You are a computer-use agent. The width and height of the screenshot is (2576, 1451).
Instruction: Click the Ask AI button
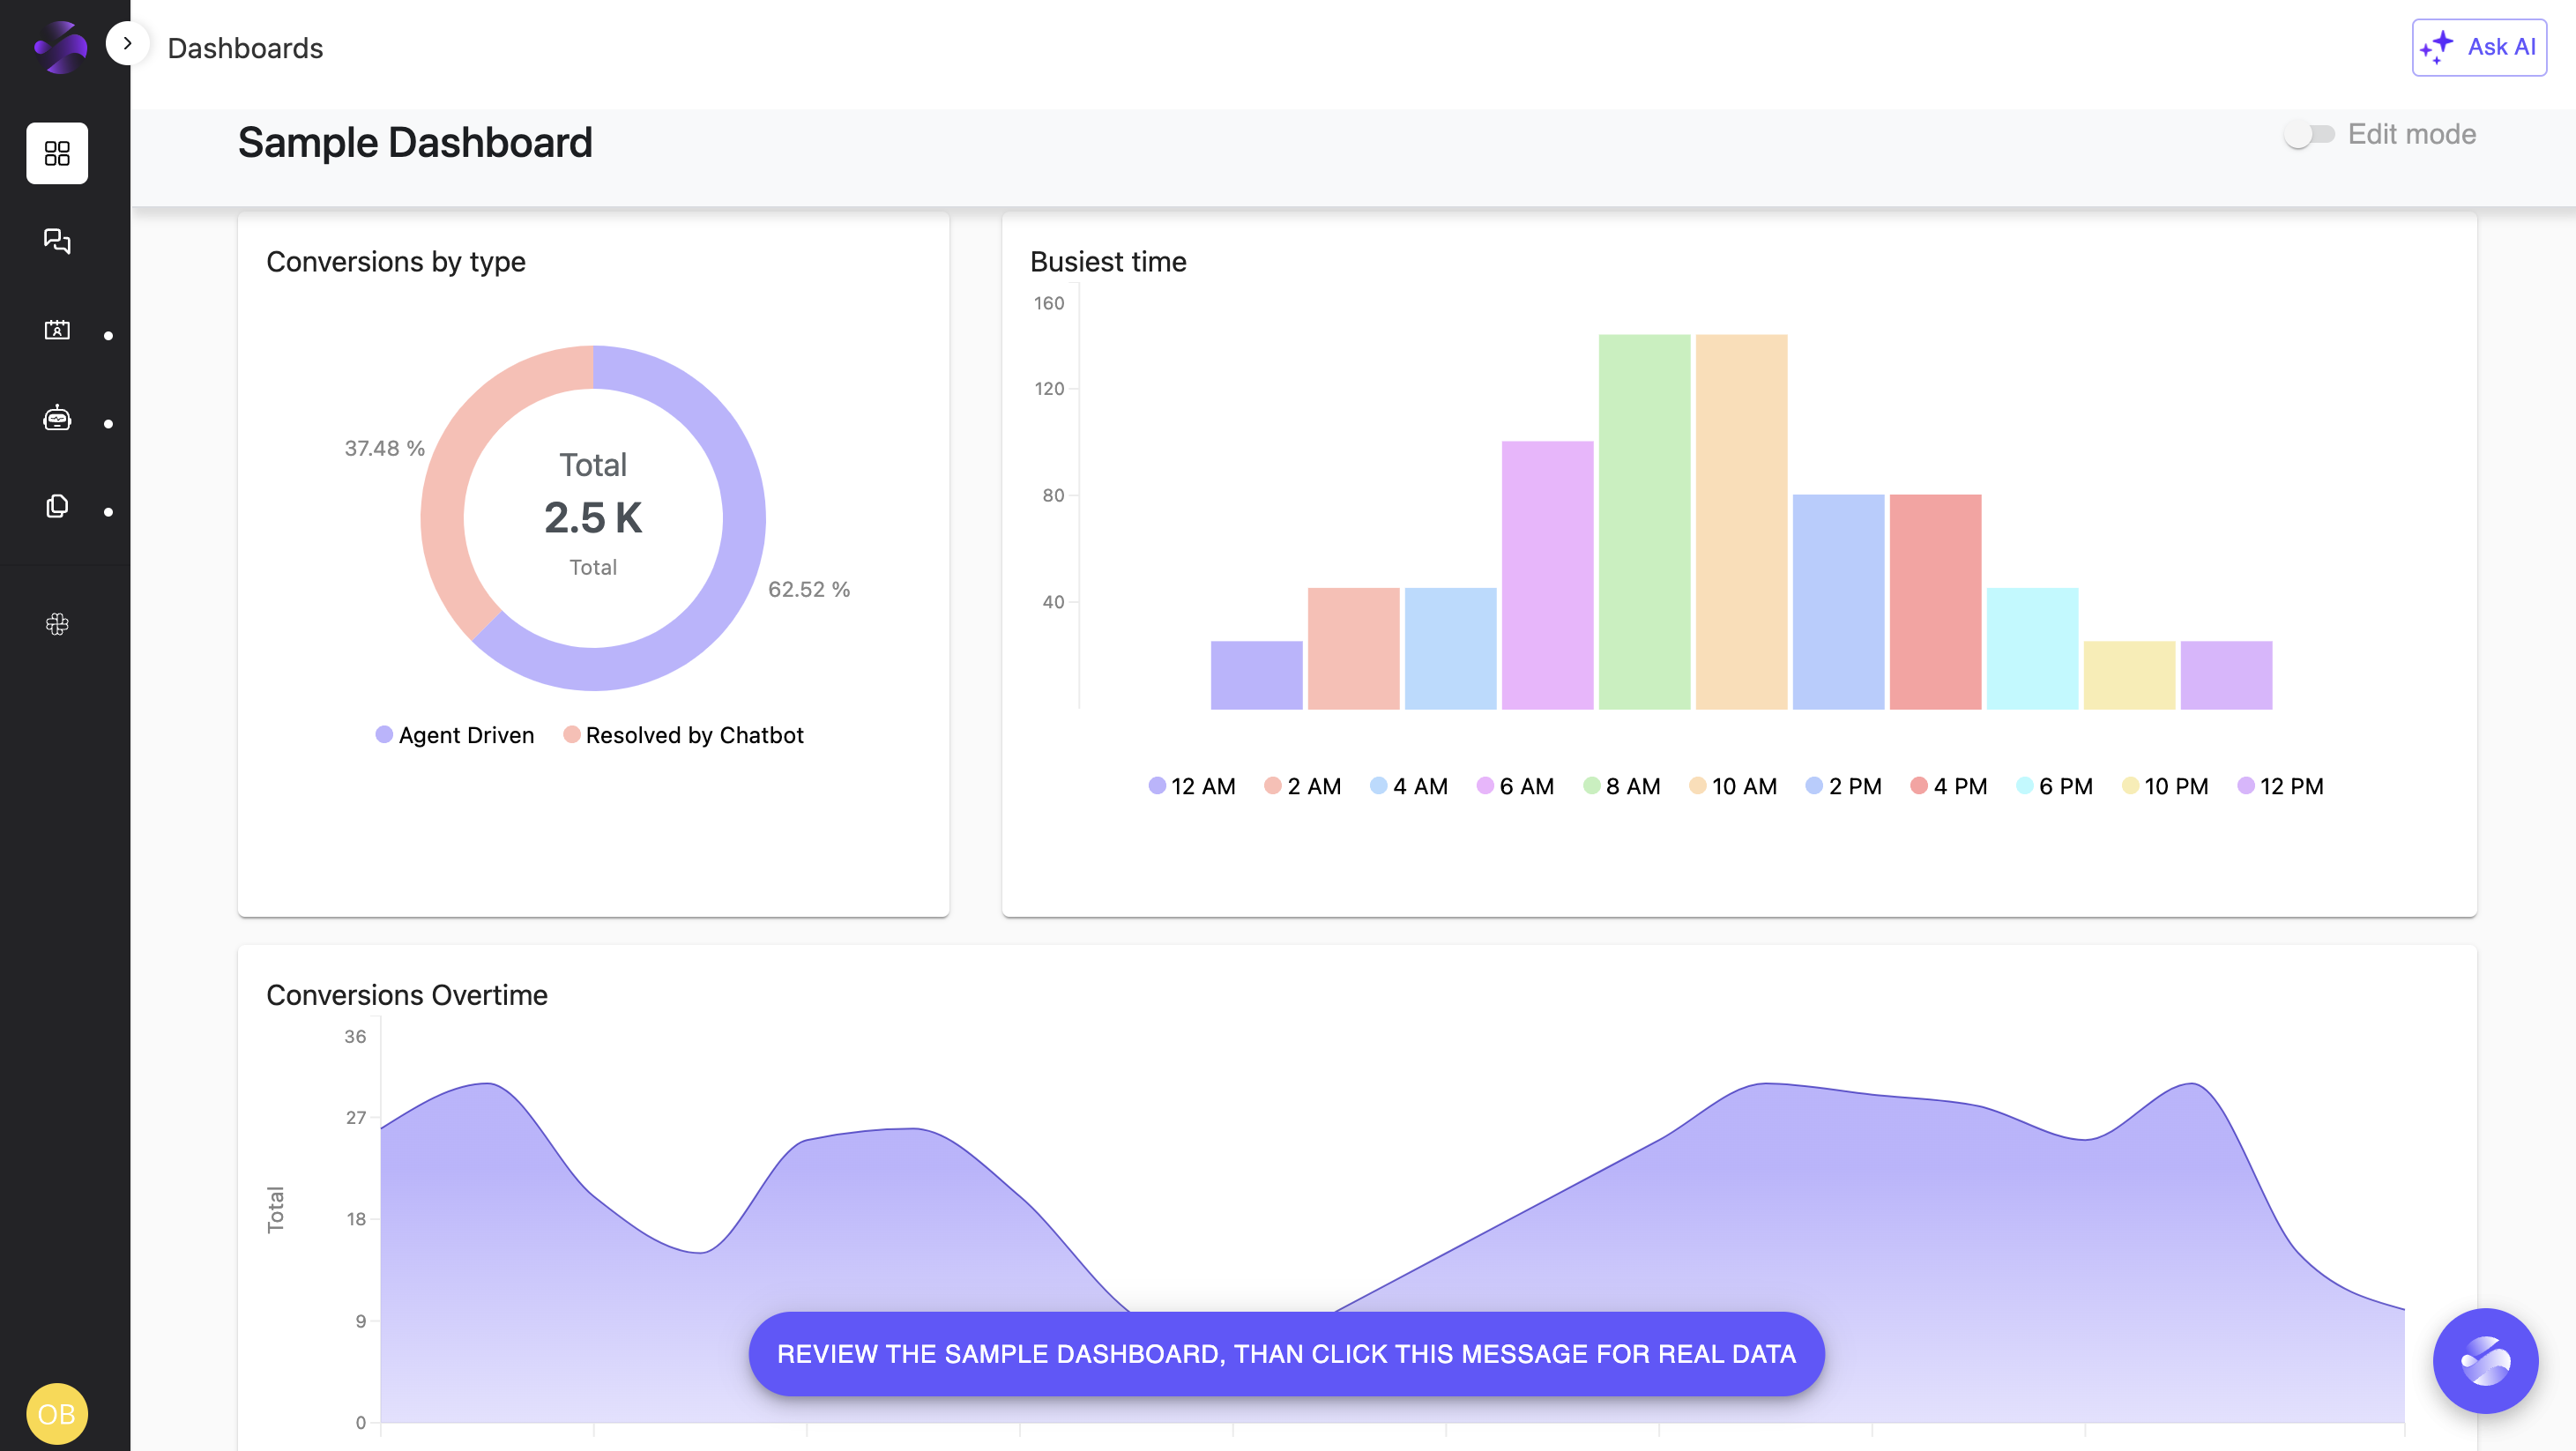pyautogui.click(x=2478, y=47)
